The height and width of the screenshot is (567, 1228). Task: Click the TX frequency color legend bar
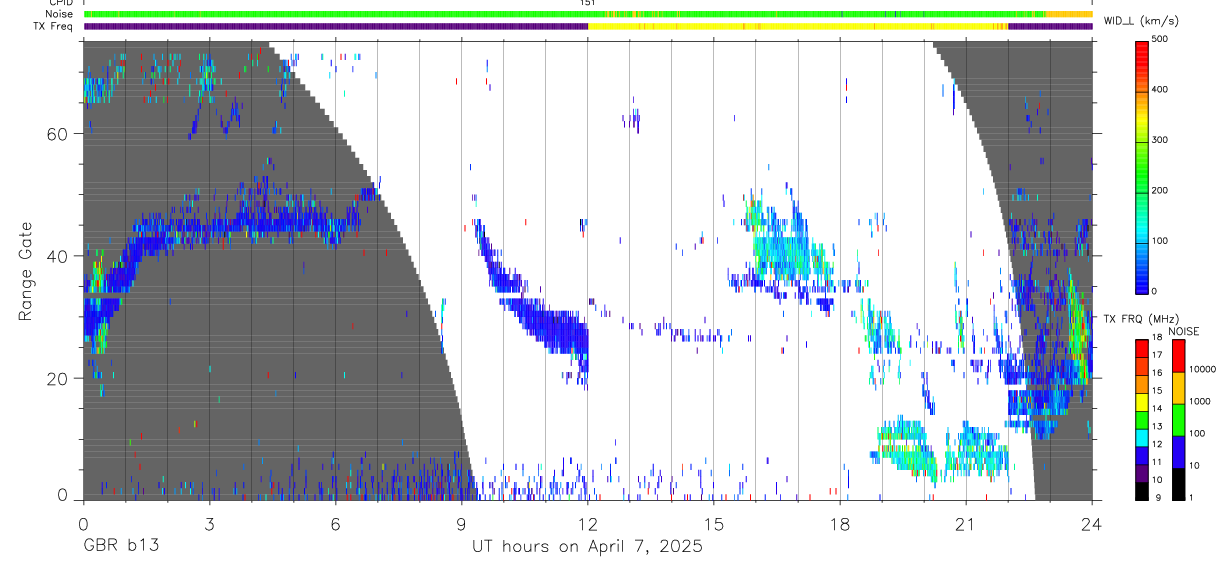click(1141, 419)
